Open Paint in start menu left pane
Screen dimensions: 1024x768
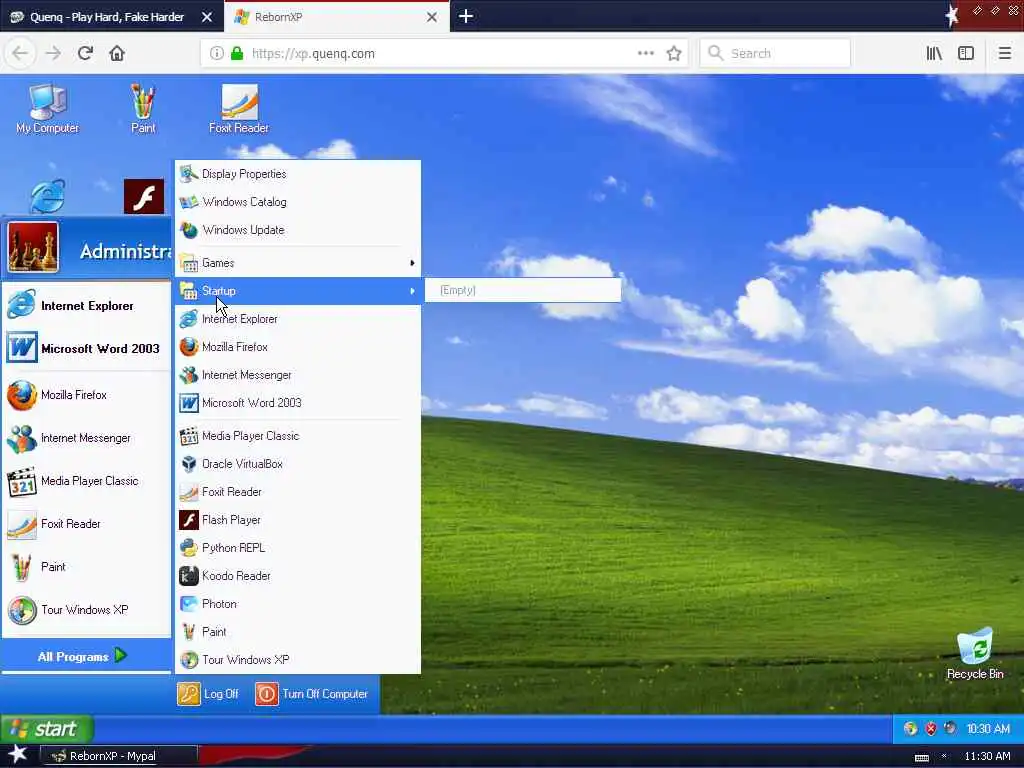pyautogui.click(x=86, y=567)
